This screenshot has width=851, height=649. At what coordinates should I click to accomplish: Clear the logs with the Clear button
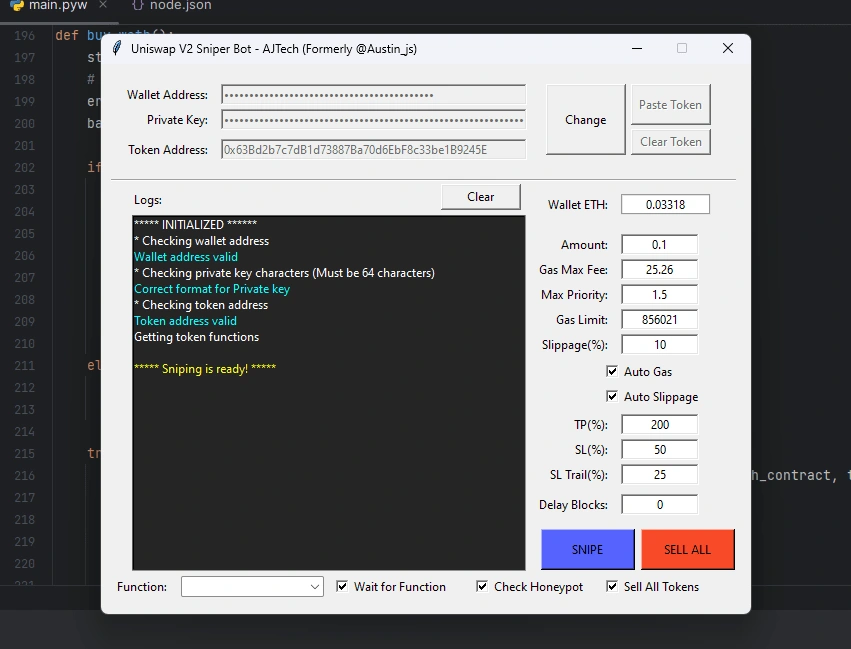click(x=480, y=197)
